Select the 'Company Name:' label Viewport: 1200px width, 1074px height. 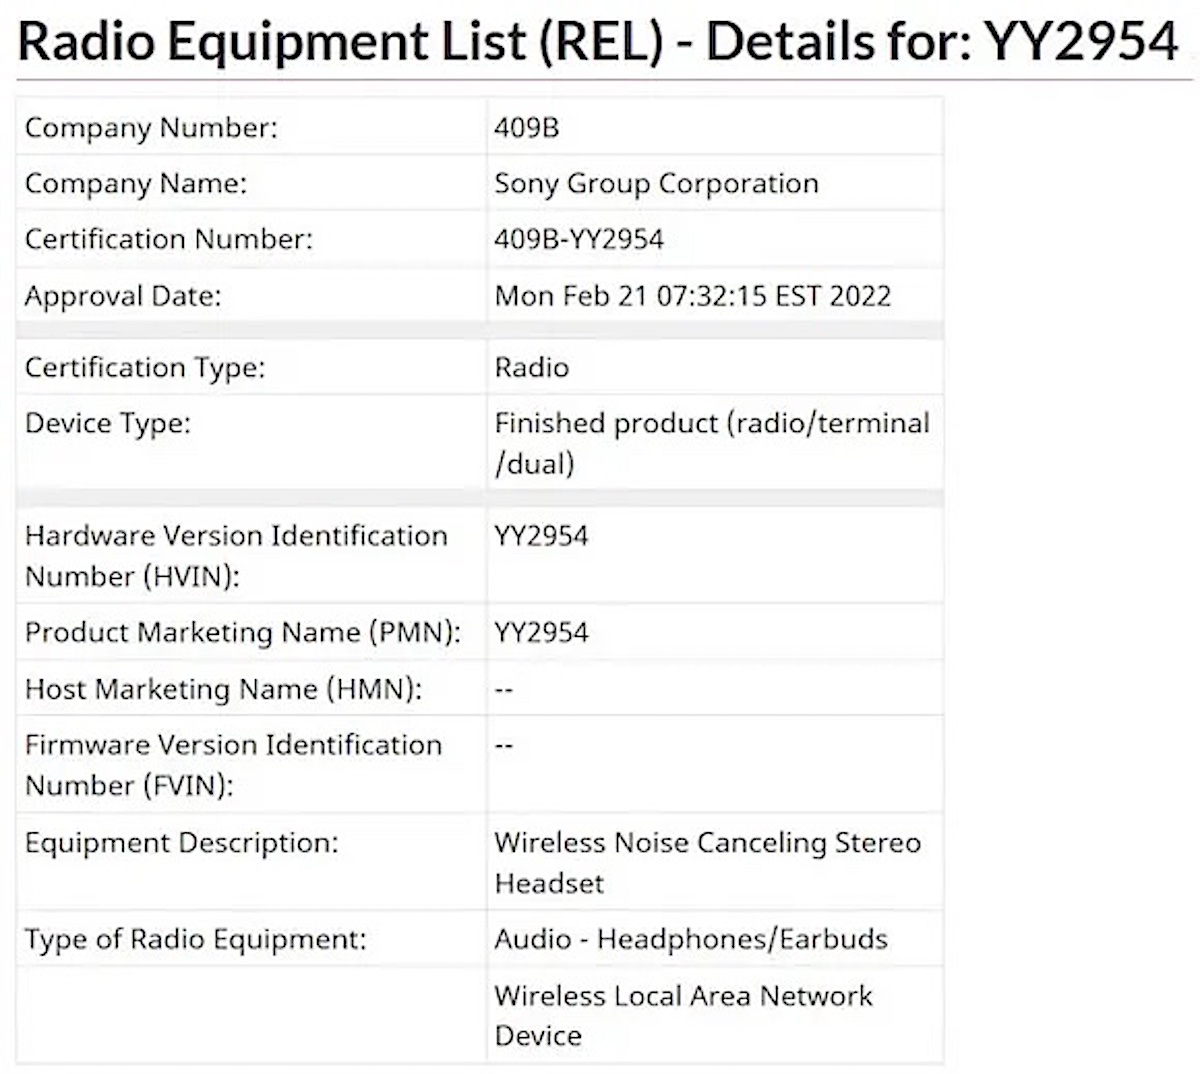pyautogui.click(x=136, y=184)
